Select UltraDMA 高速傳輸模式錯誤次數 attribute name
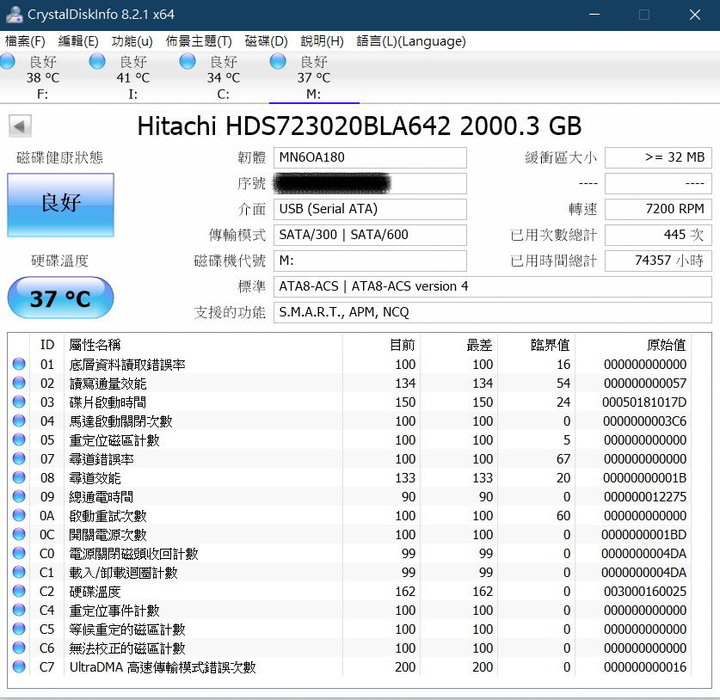 click(x=163, y=667)
